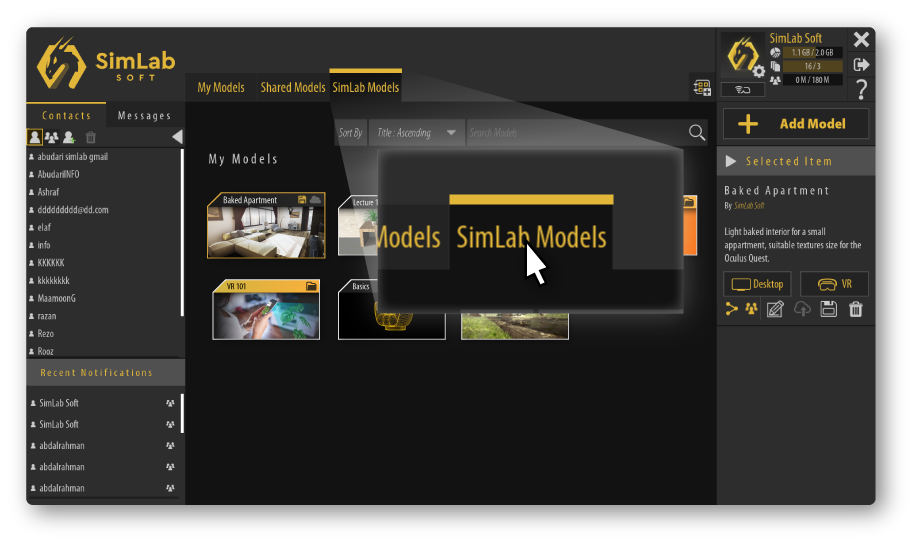Viewport: 916px width, 545px height.
Task: Click the models count documents icon
Action: coord(775,66)
